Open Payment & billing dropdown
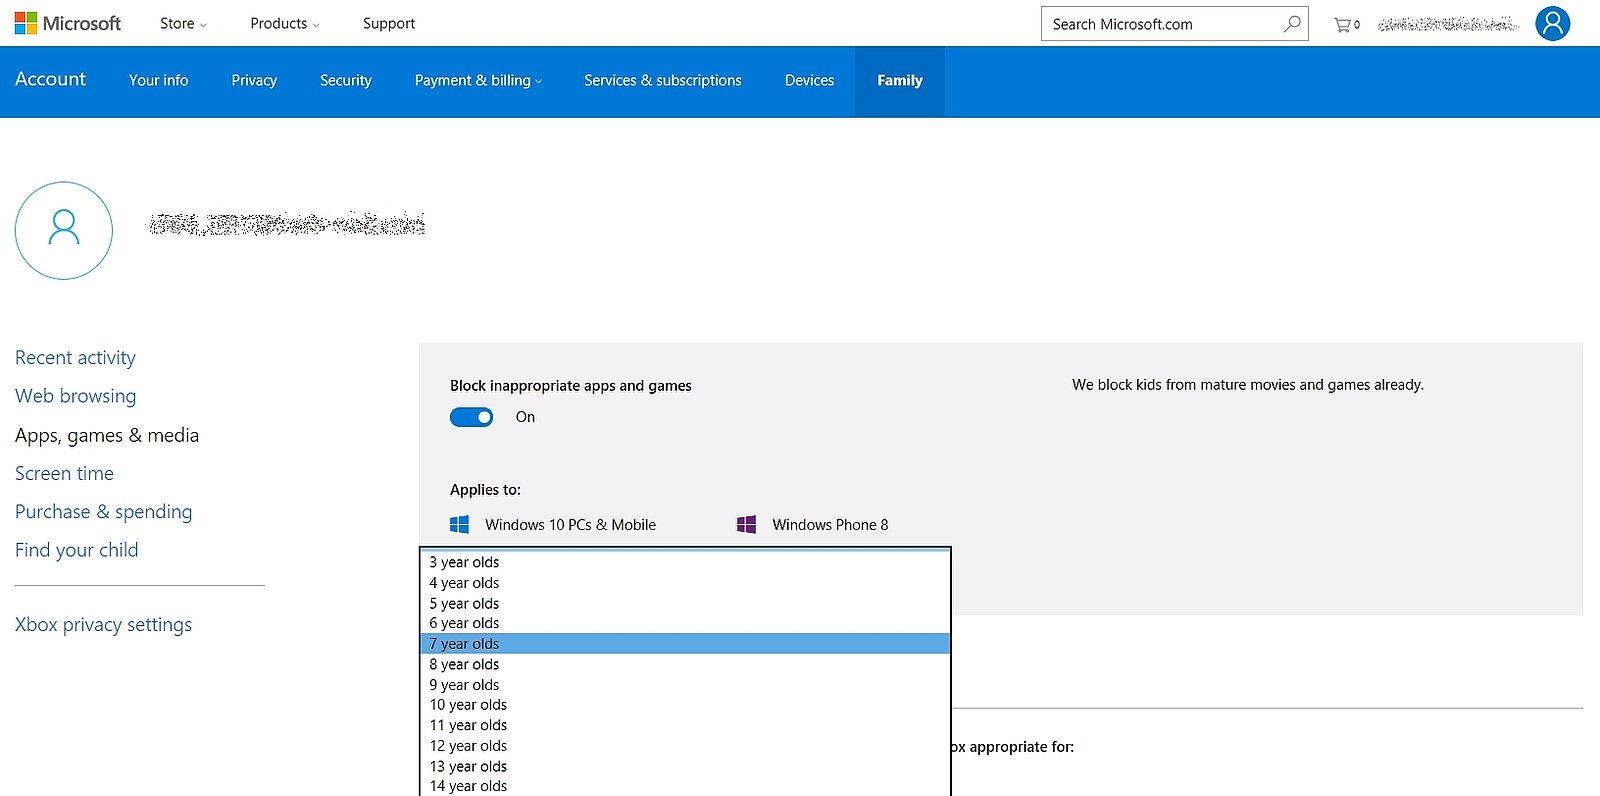Viewport: 1600px width, 796px height. (478, 80)
